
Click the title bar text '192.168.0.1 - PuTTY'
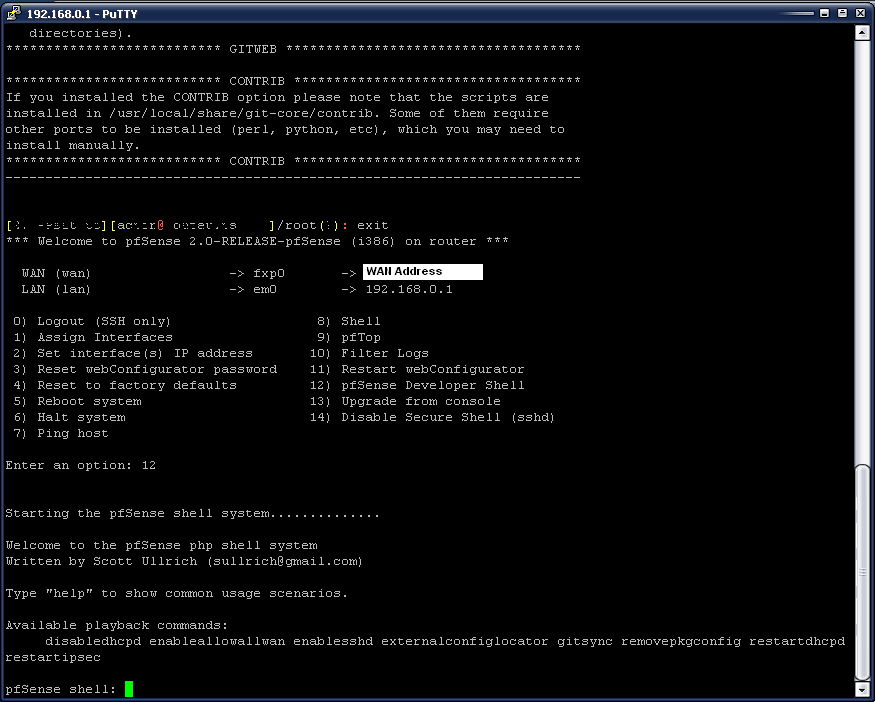tap(82, 13)
